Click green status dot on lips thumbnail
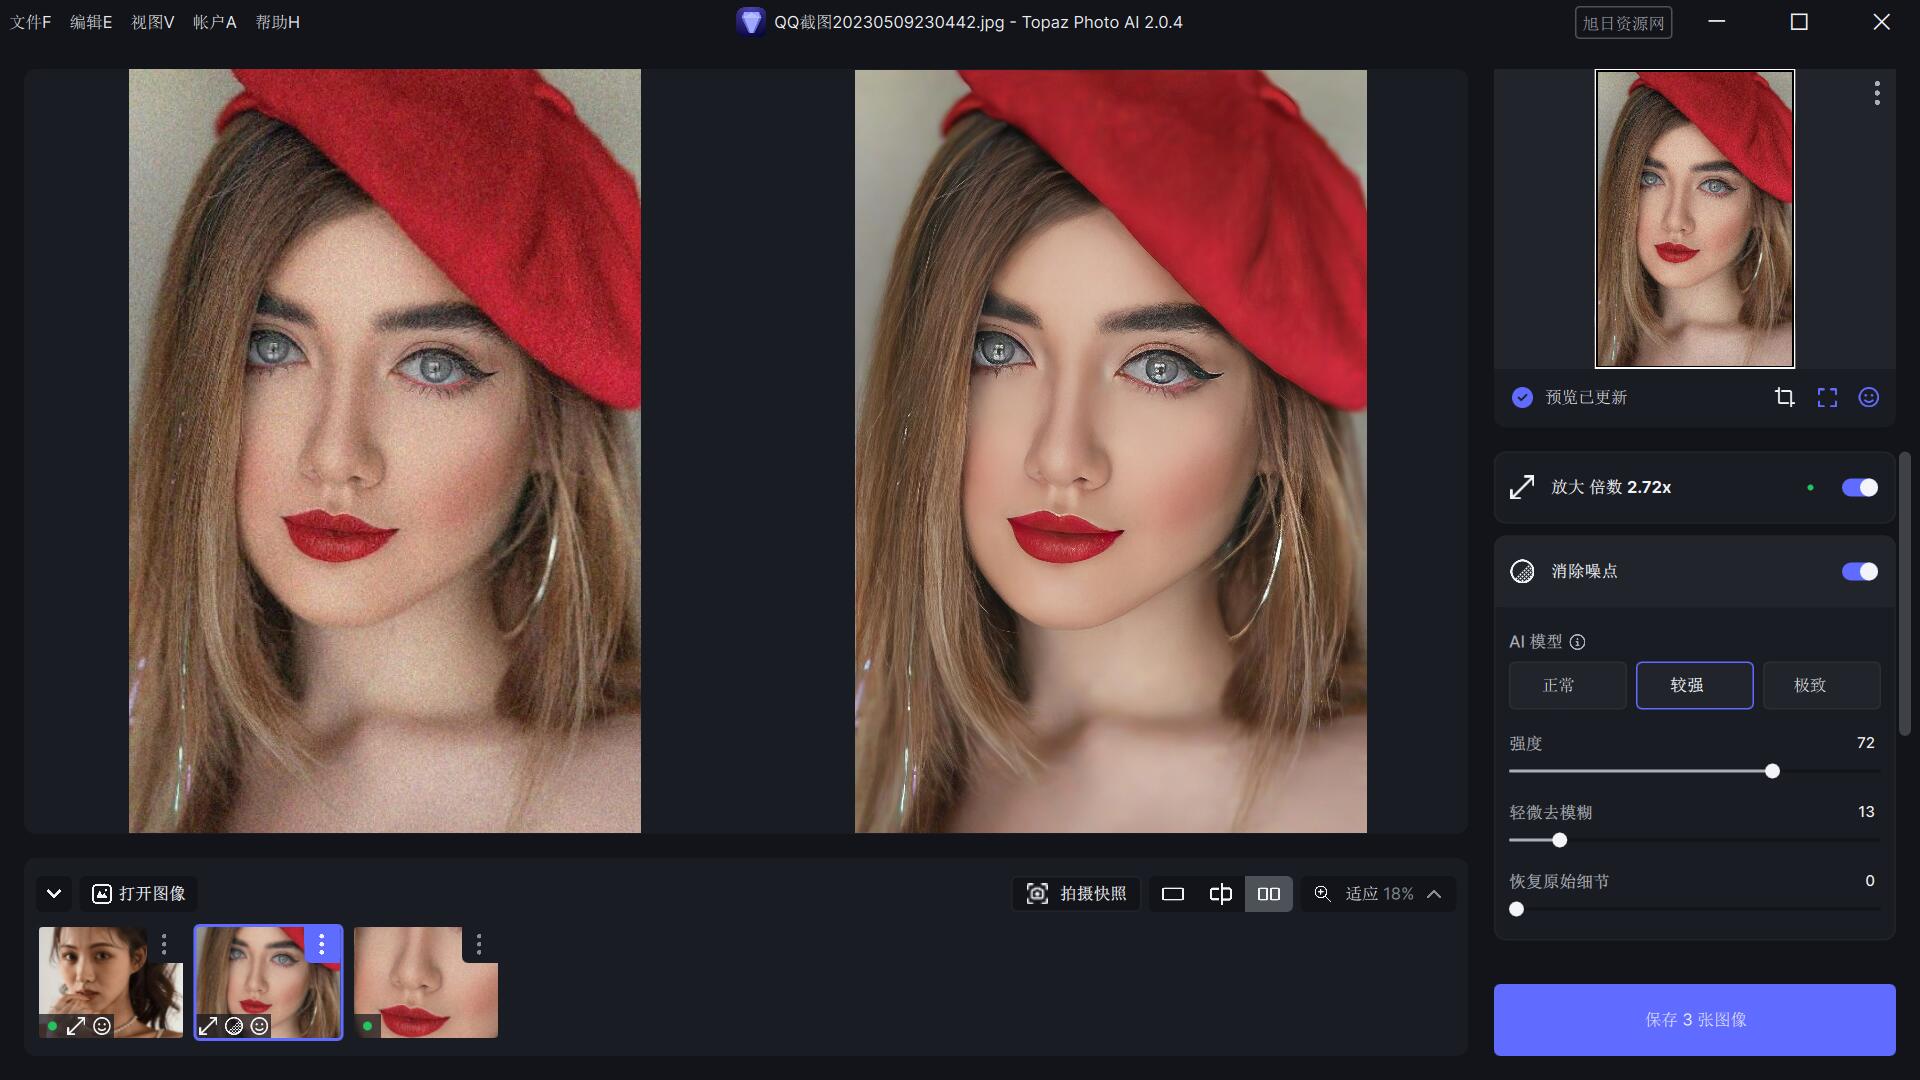The width and height of the screenshot is (1920, 1080). click(367, 1025)
